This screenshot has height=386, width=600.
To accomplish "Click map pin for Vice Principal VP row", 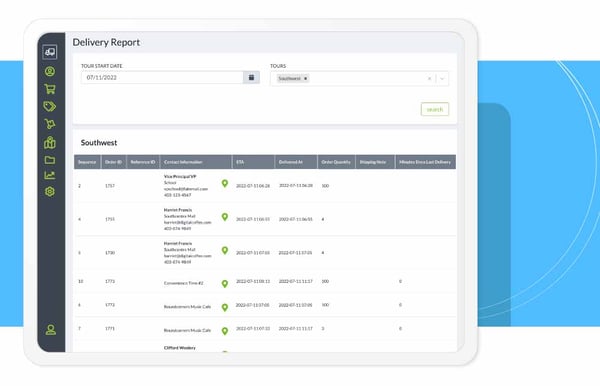I will pyautogui.click(x=225, y=184).
